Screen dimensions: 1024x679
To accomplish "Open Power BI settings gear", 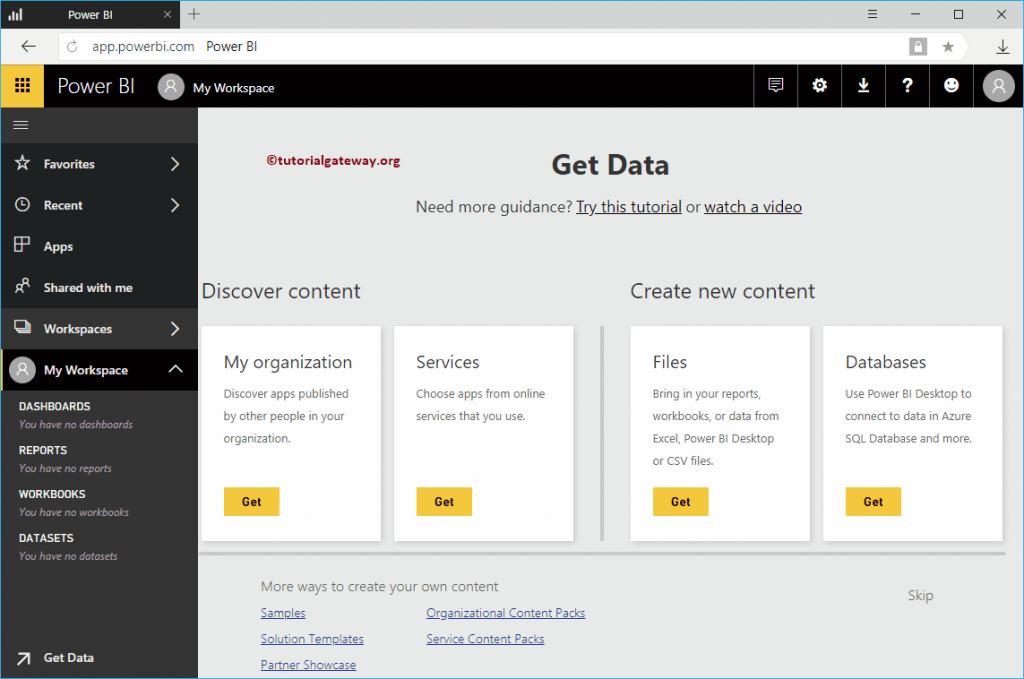I will [819, 86].
